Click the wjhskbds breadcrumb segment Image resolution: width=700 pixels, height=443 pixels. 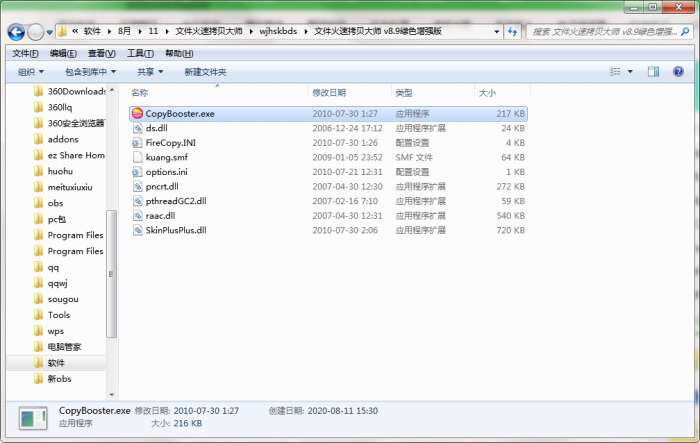point(278,31)
